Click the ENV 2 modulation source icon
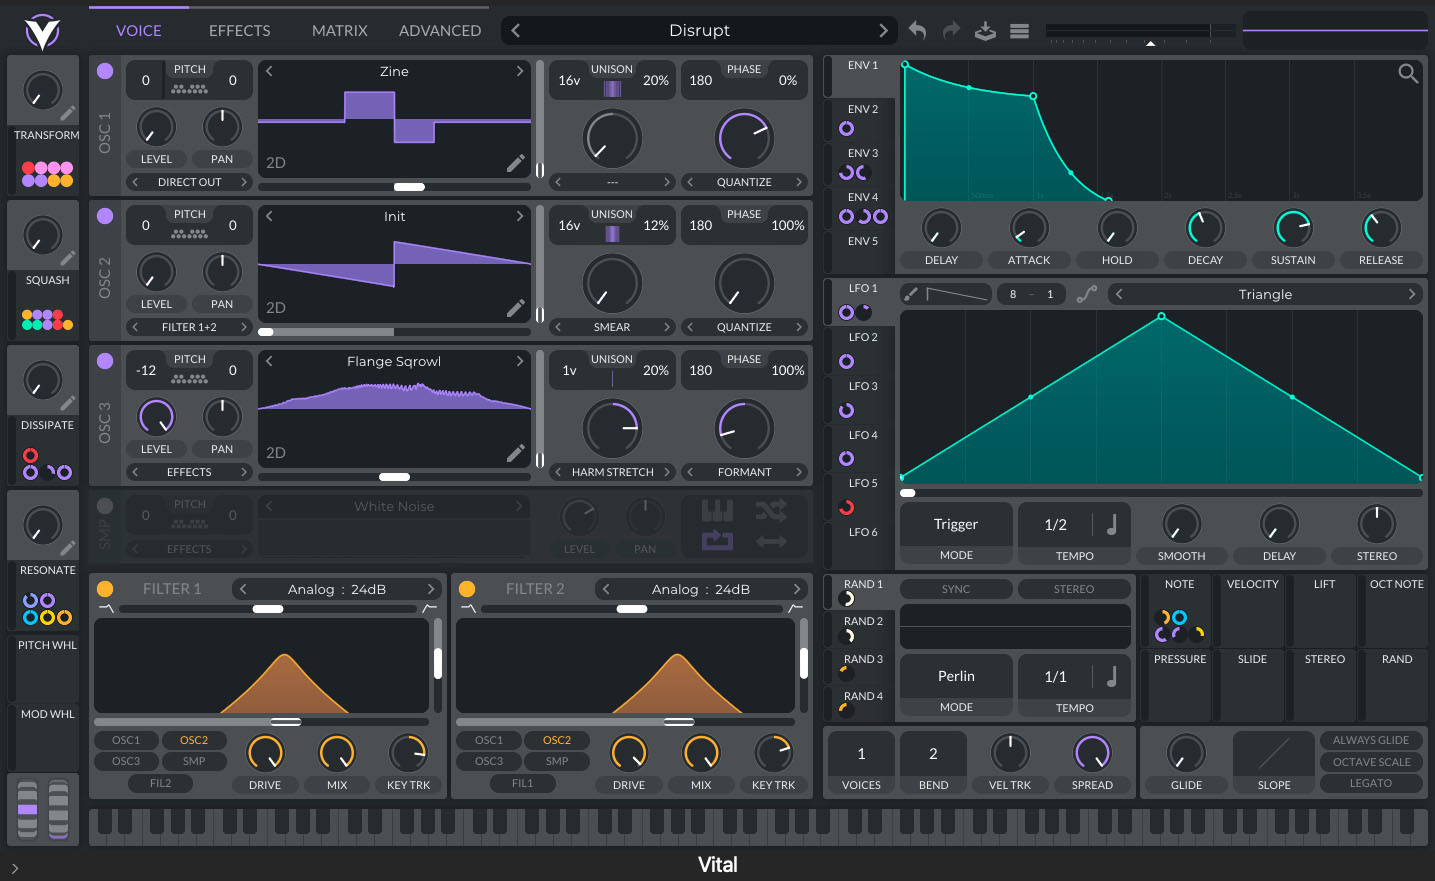Viewport: 1435px width, 881px height. 846,128
